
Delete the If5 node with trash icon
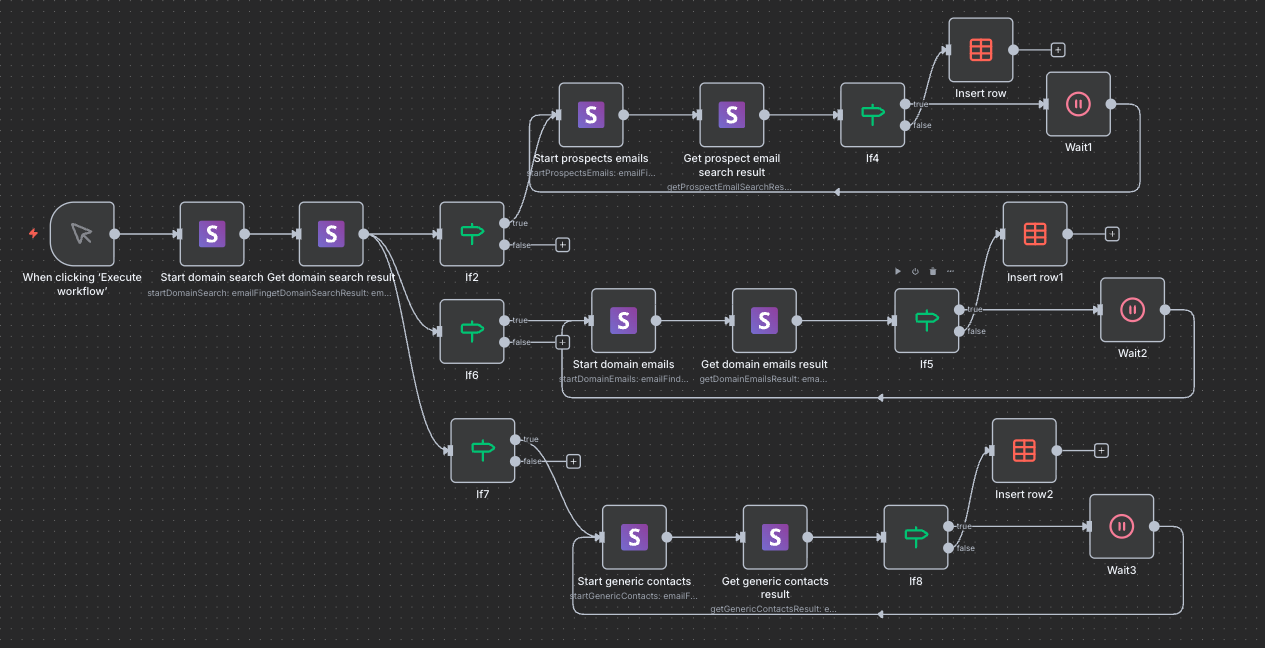[x=933, y=271]
